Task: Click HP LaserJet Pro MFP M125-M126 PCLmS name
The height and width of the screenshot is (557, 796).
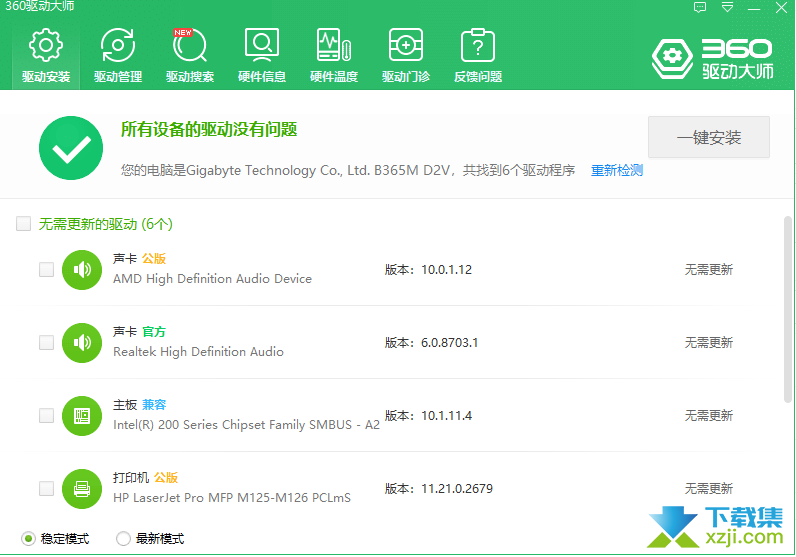Action: click(x=231, y=498)
